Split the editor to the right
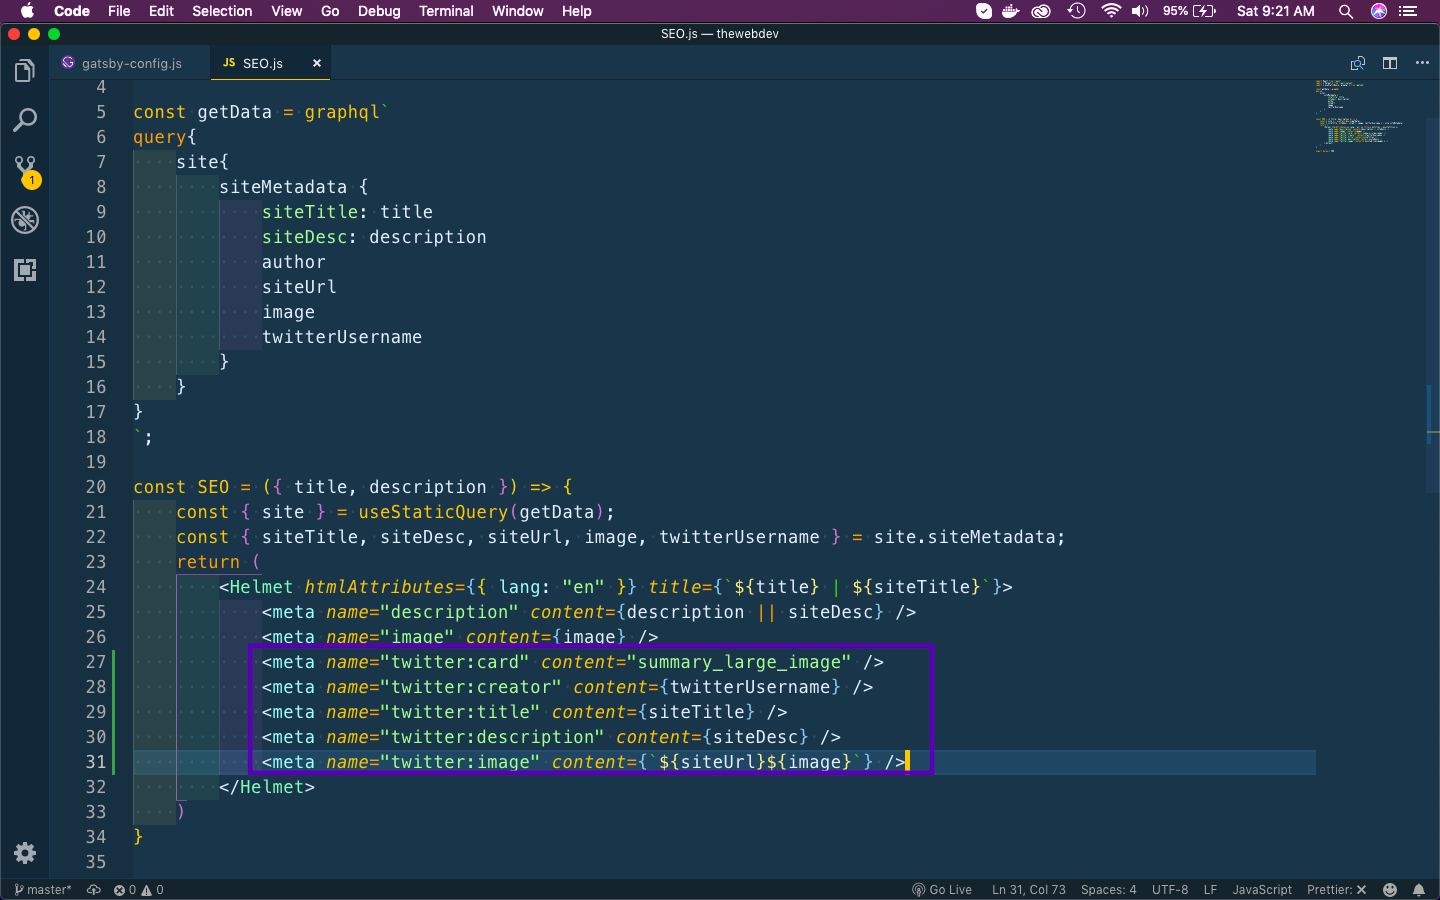The image size is (1440, 900). point(1390,63)
